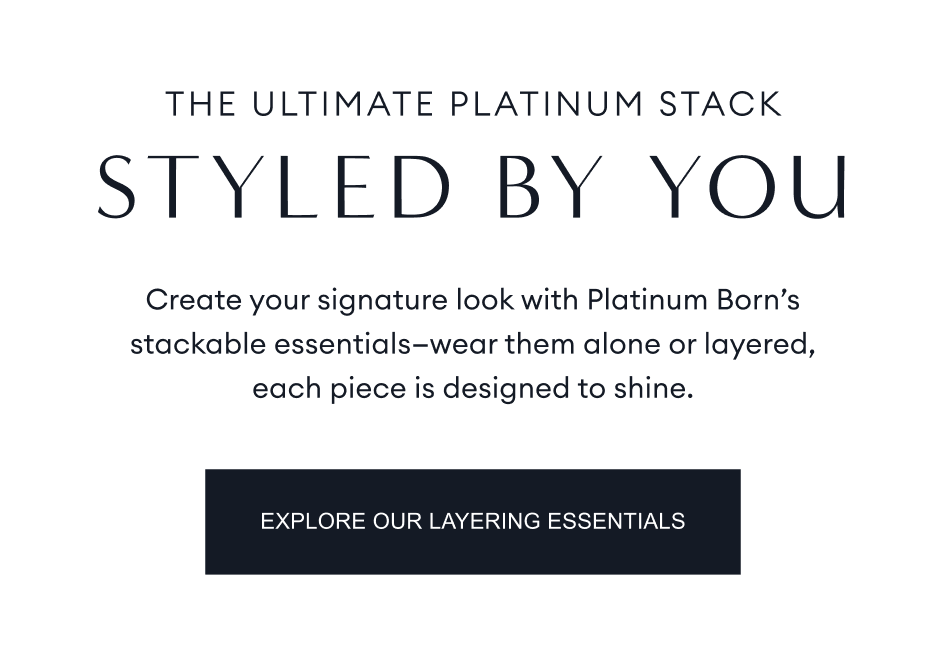Viewport: 941px width, 667px height.
Task: Click the "Styled By You" headline
Action: pyautogui.click(x=472, y=187)
